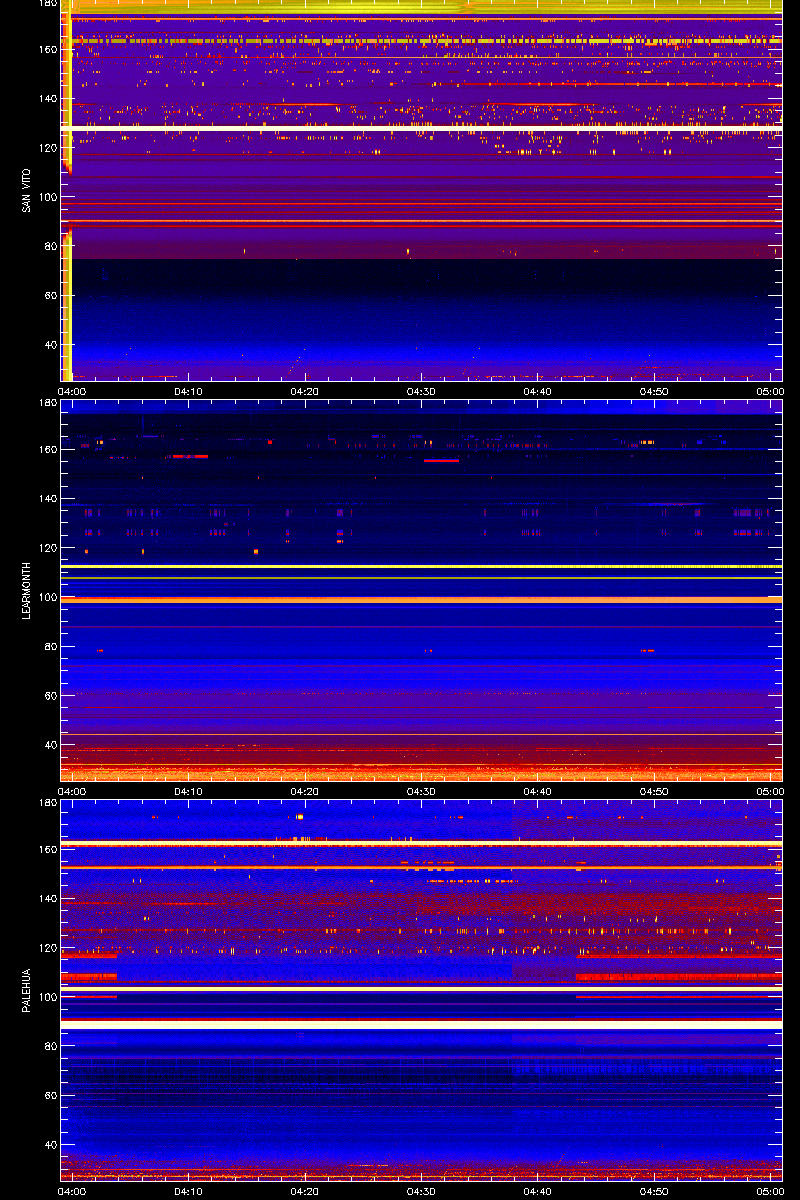This screenshot has width=800, height=1200.
Task: Pick the 180 frequency tick on Learmonth axis
Action: [x=48, y=403]
